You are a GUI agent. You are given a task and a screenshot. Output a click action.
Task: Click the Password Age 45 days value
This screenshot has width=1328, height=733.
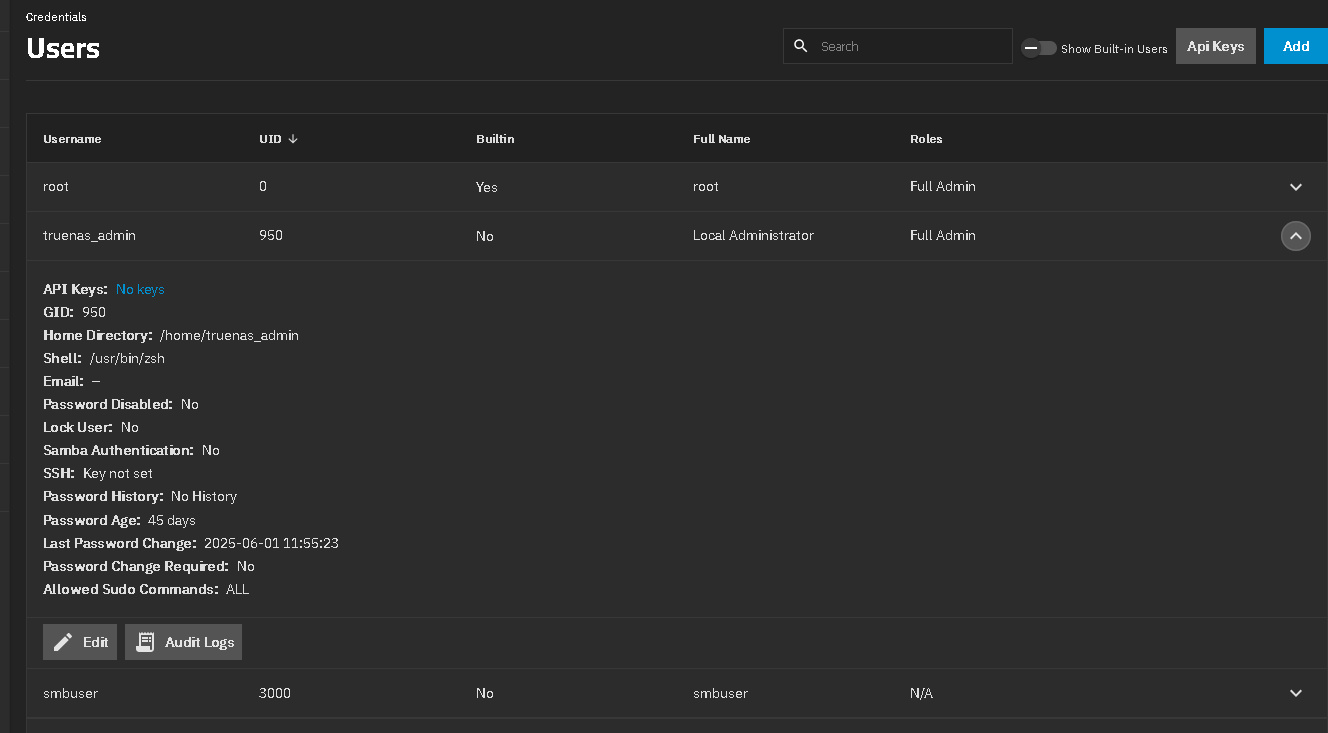172,520
